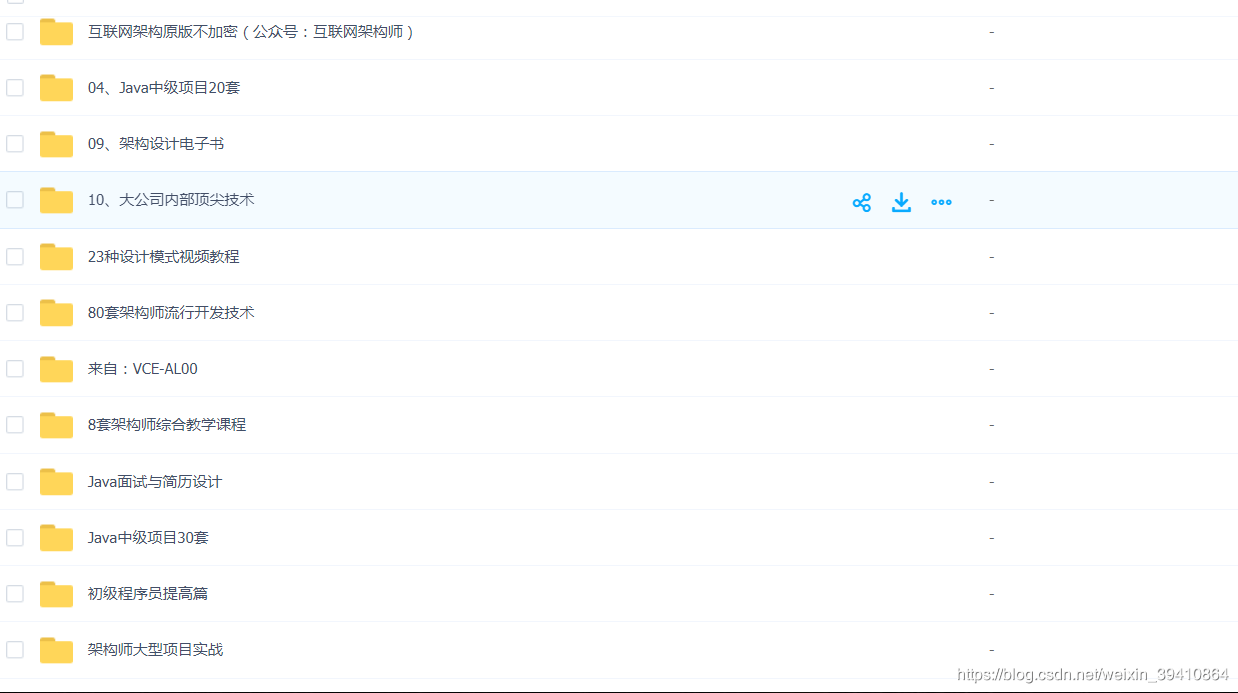Click folder icon of 初级程序员提高篇
Image resolution: width=1238 pixels, height=693 pixels.
point(57,594)
